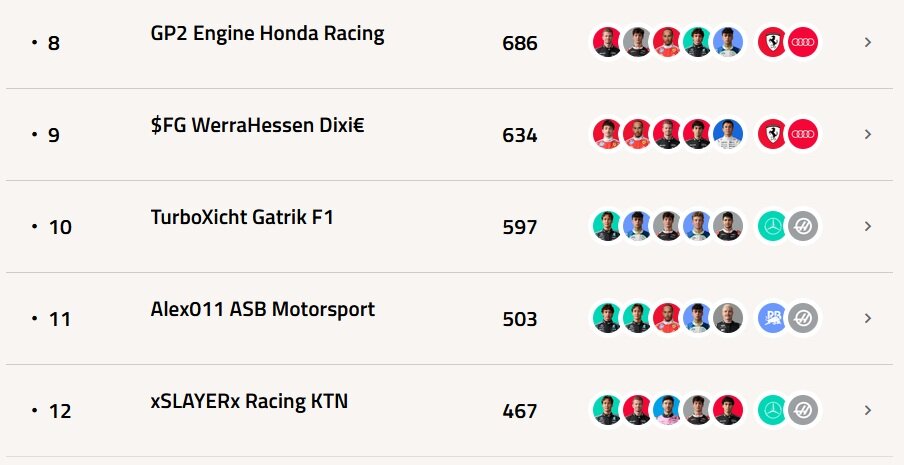904x465 pixels.
Task: Click Racing Bulls logo in Alex011 row
Action: tap(774, 318)
